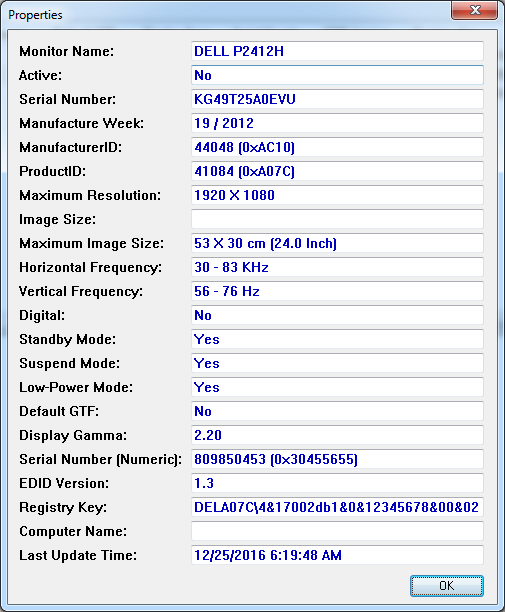Click the Manufacture Week field 19 / 2012
The height and width of the screenshot is (612, 505).
(337, 123)
